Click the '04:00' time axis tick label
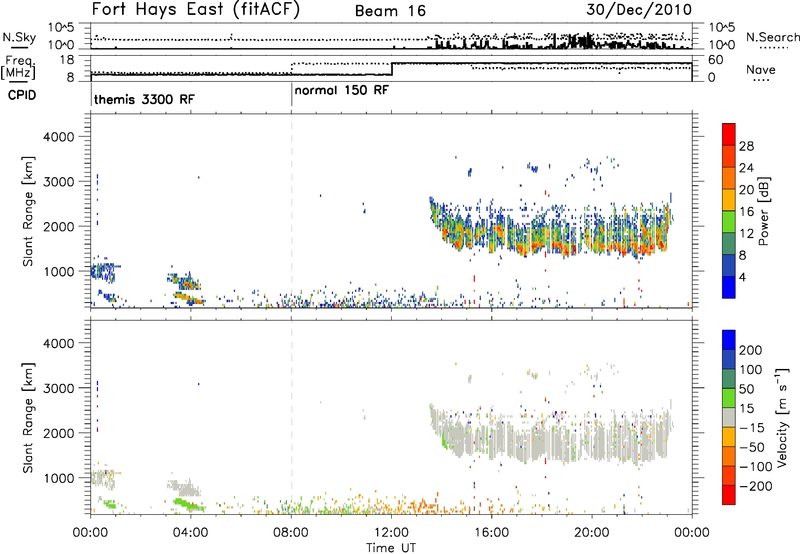The image size is (800, 554). point(190,533)
